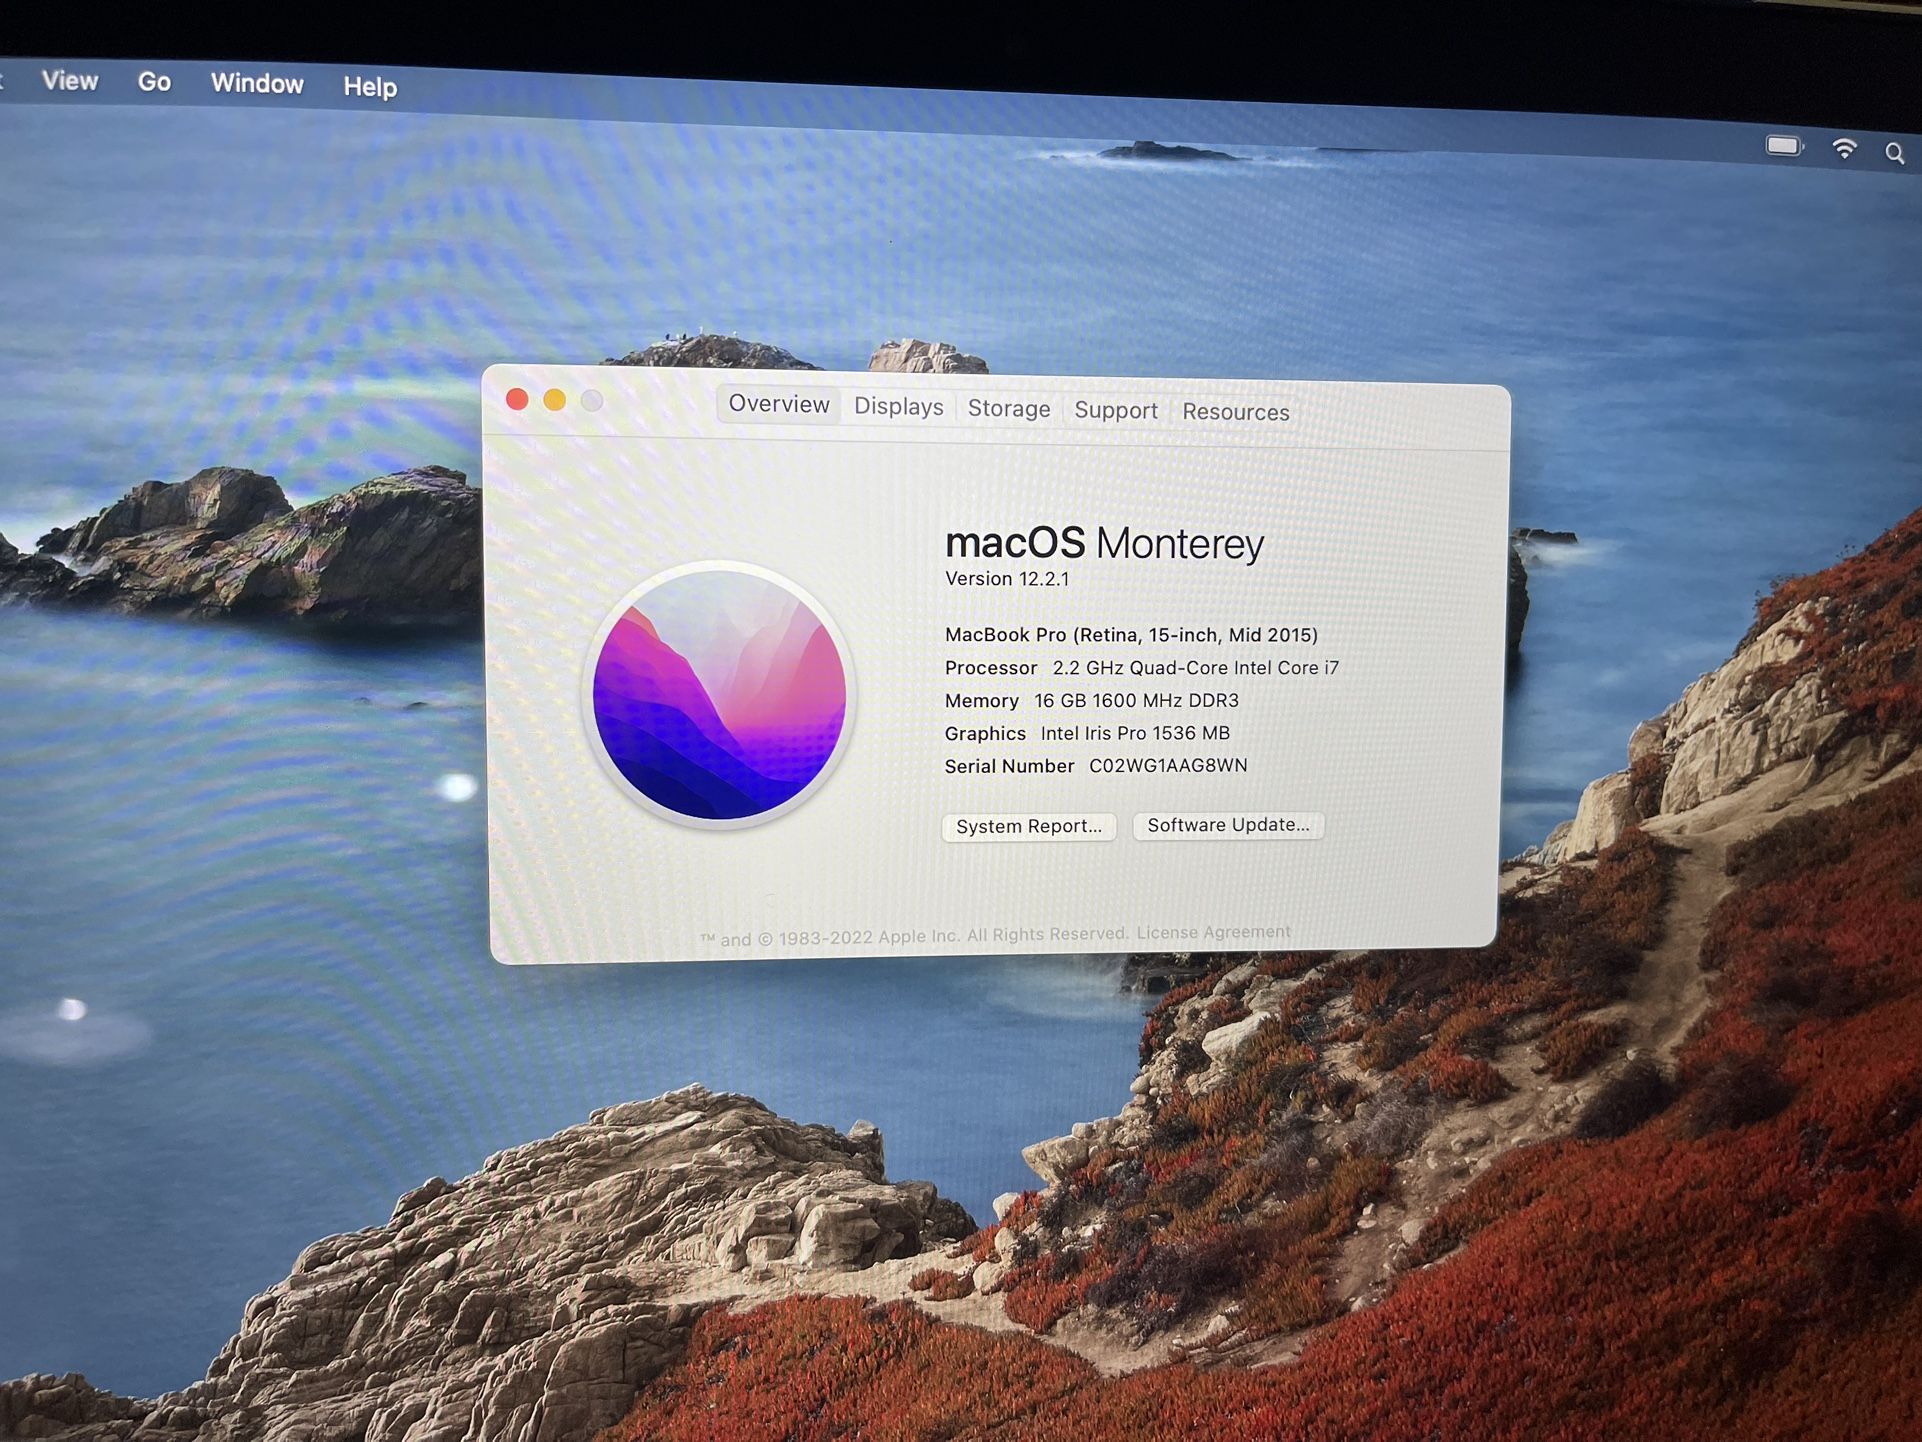Image resolution: width=1922 pixels, height=1442 pixels.
Task: Close the About This Mac window
Action: 517,400
